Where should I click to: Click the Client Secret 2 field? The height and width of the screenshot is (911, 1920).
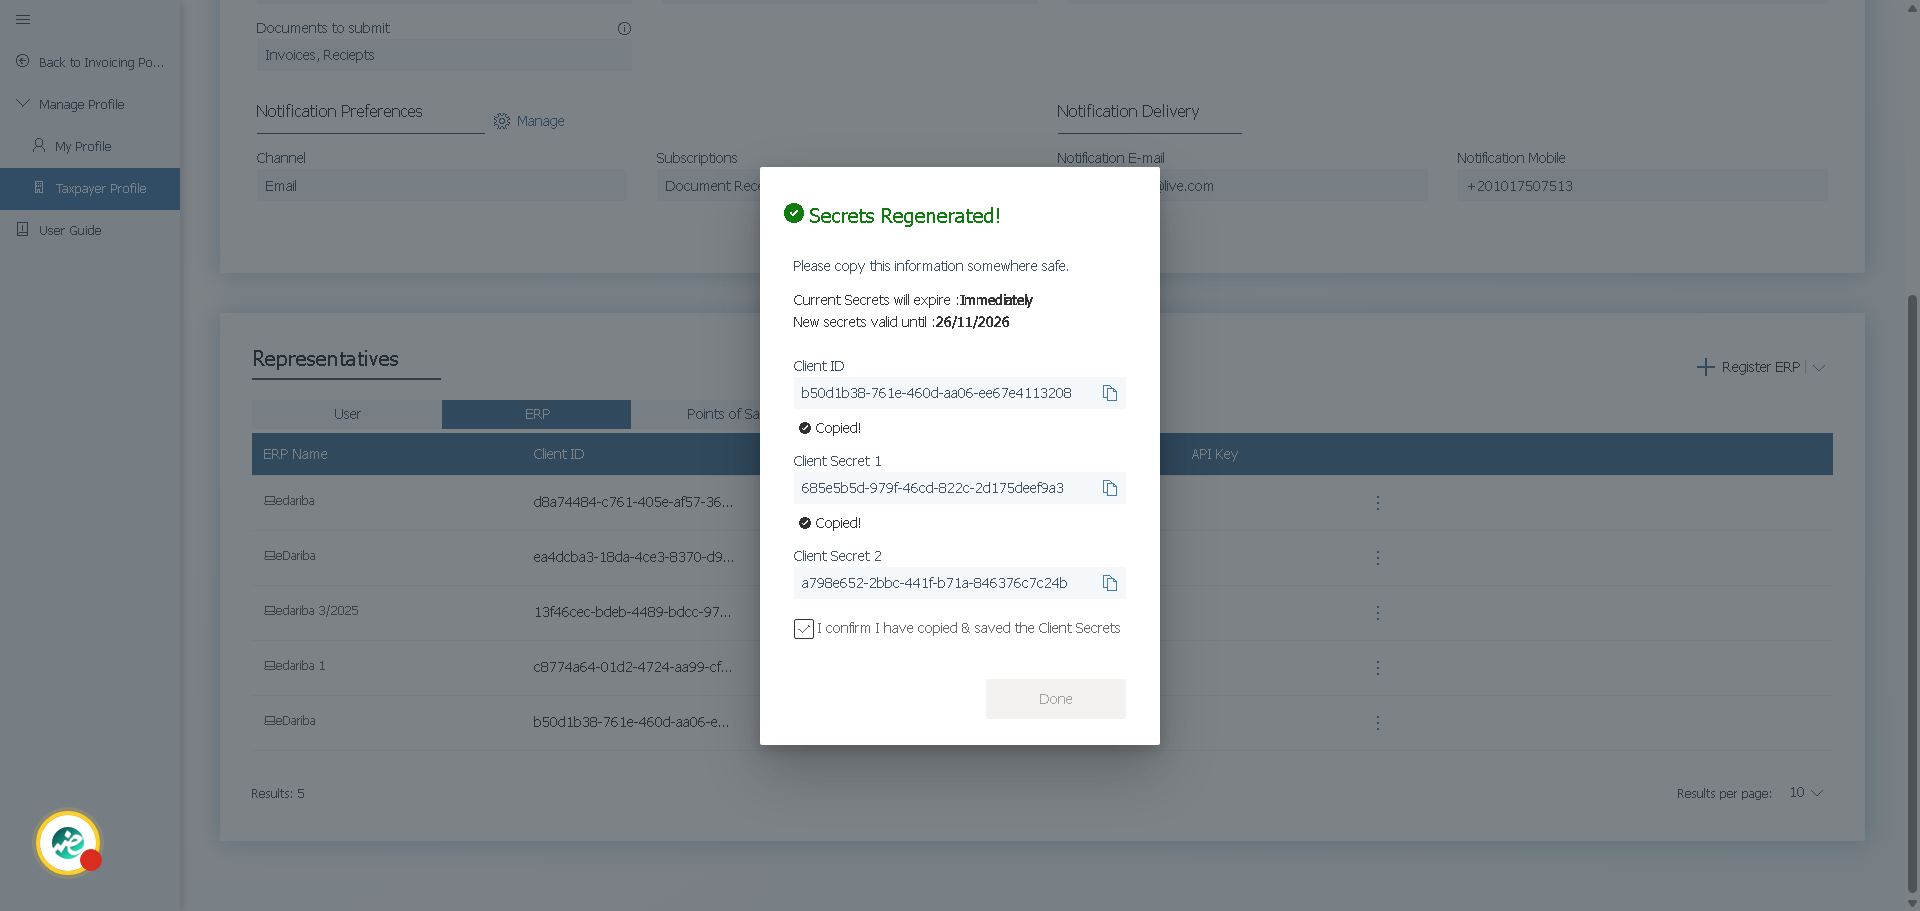[x=960, y=583]
